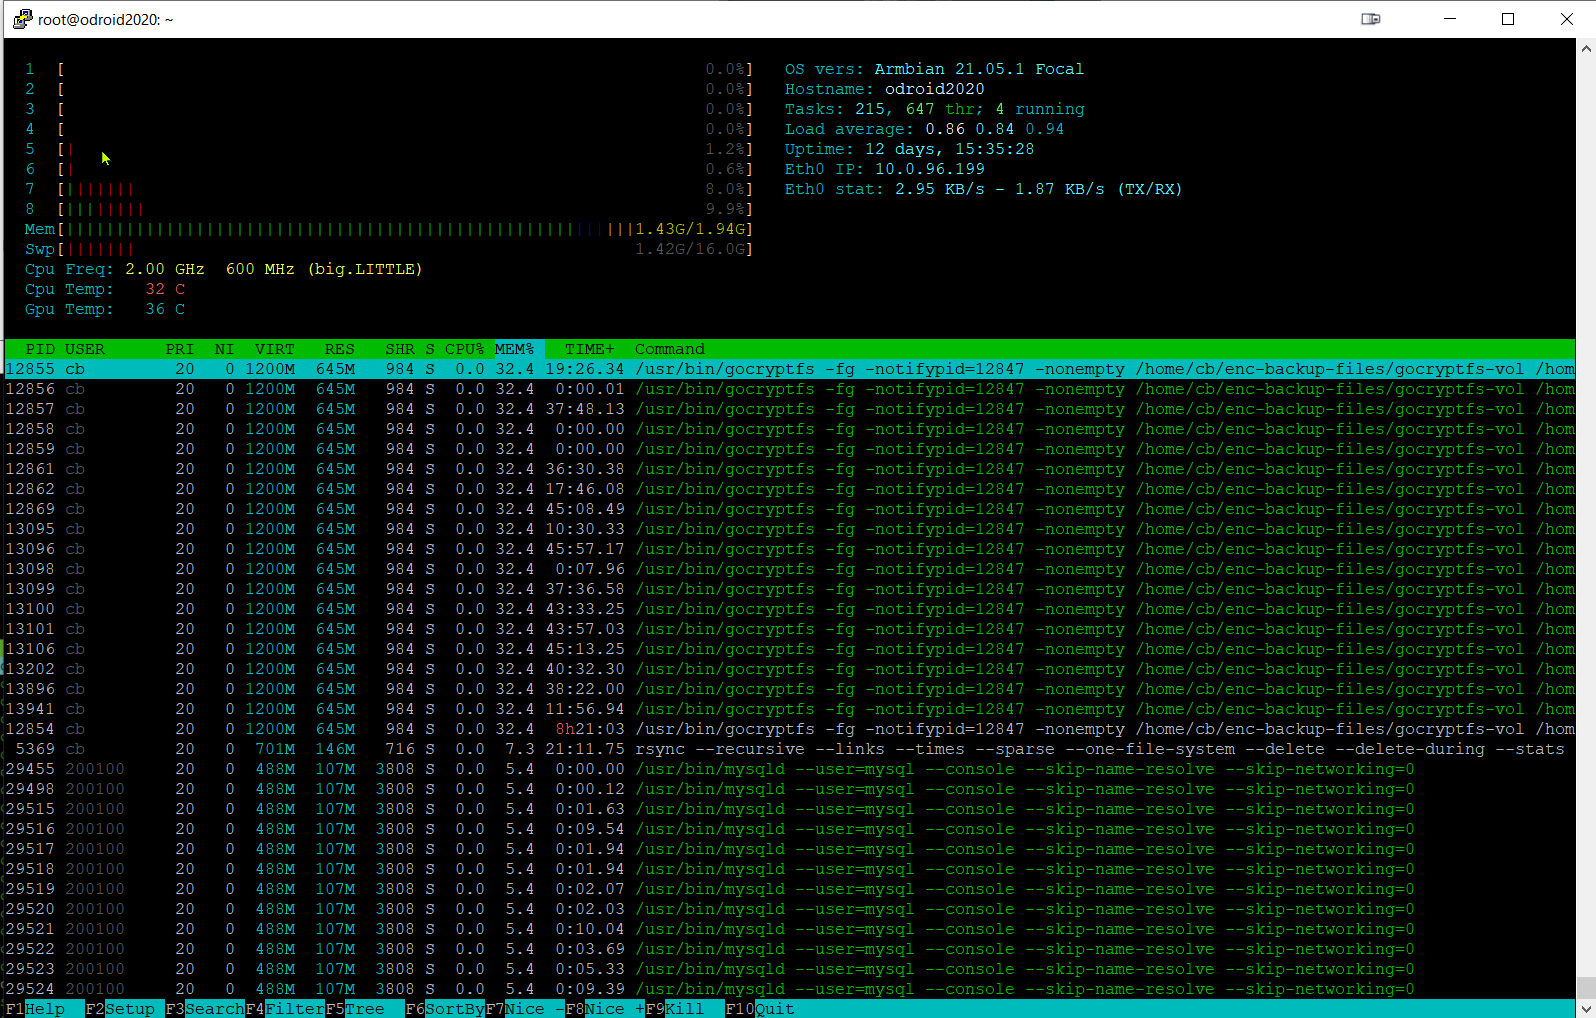
Task: Sort by the SHR column header
Action: coord(400,349)
